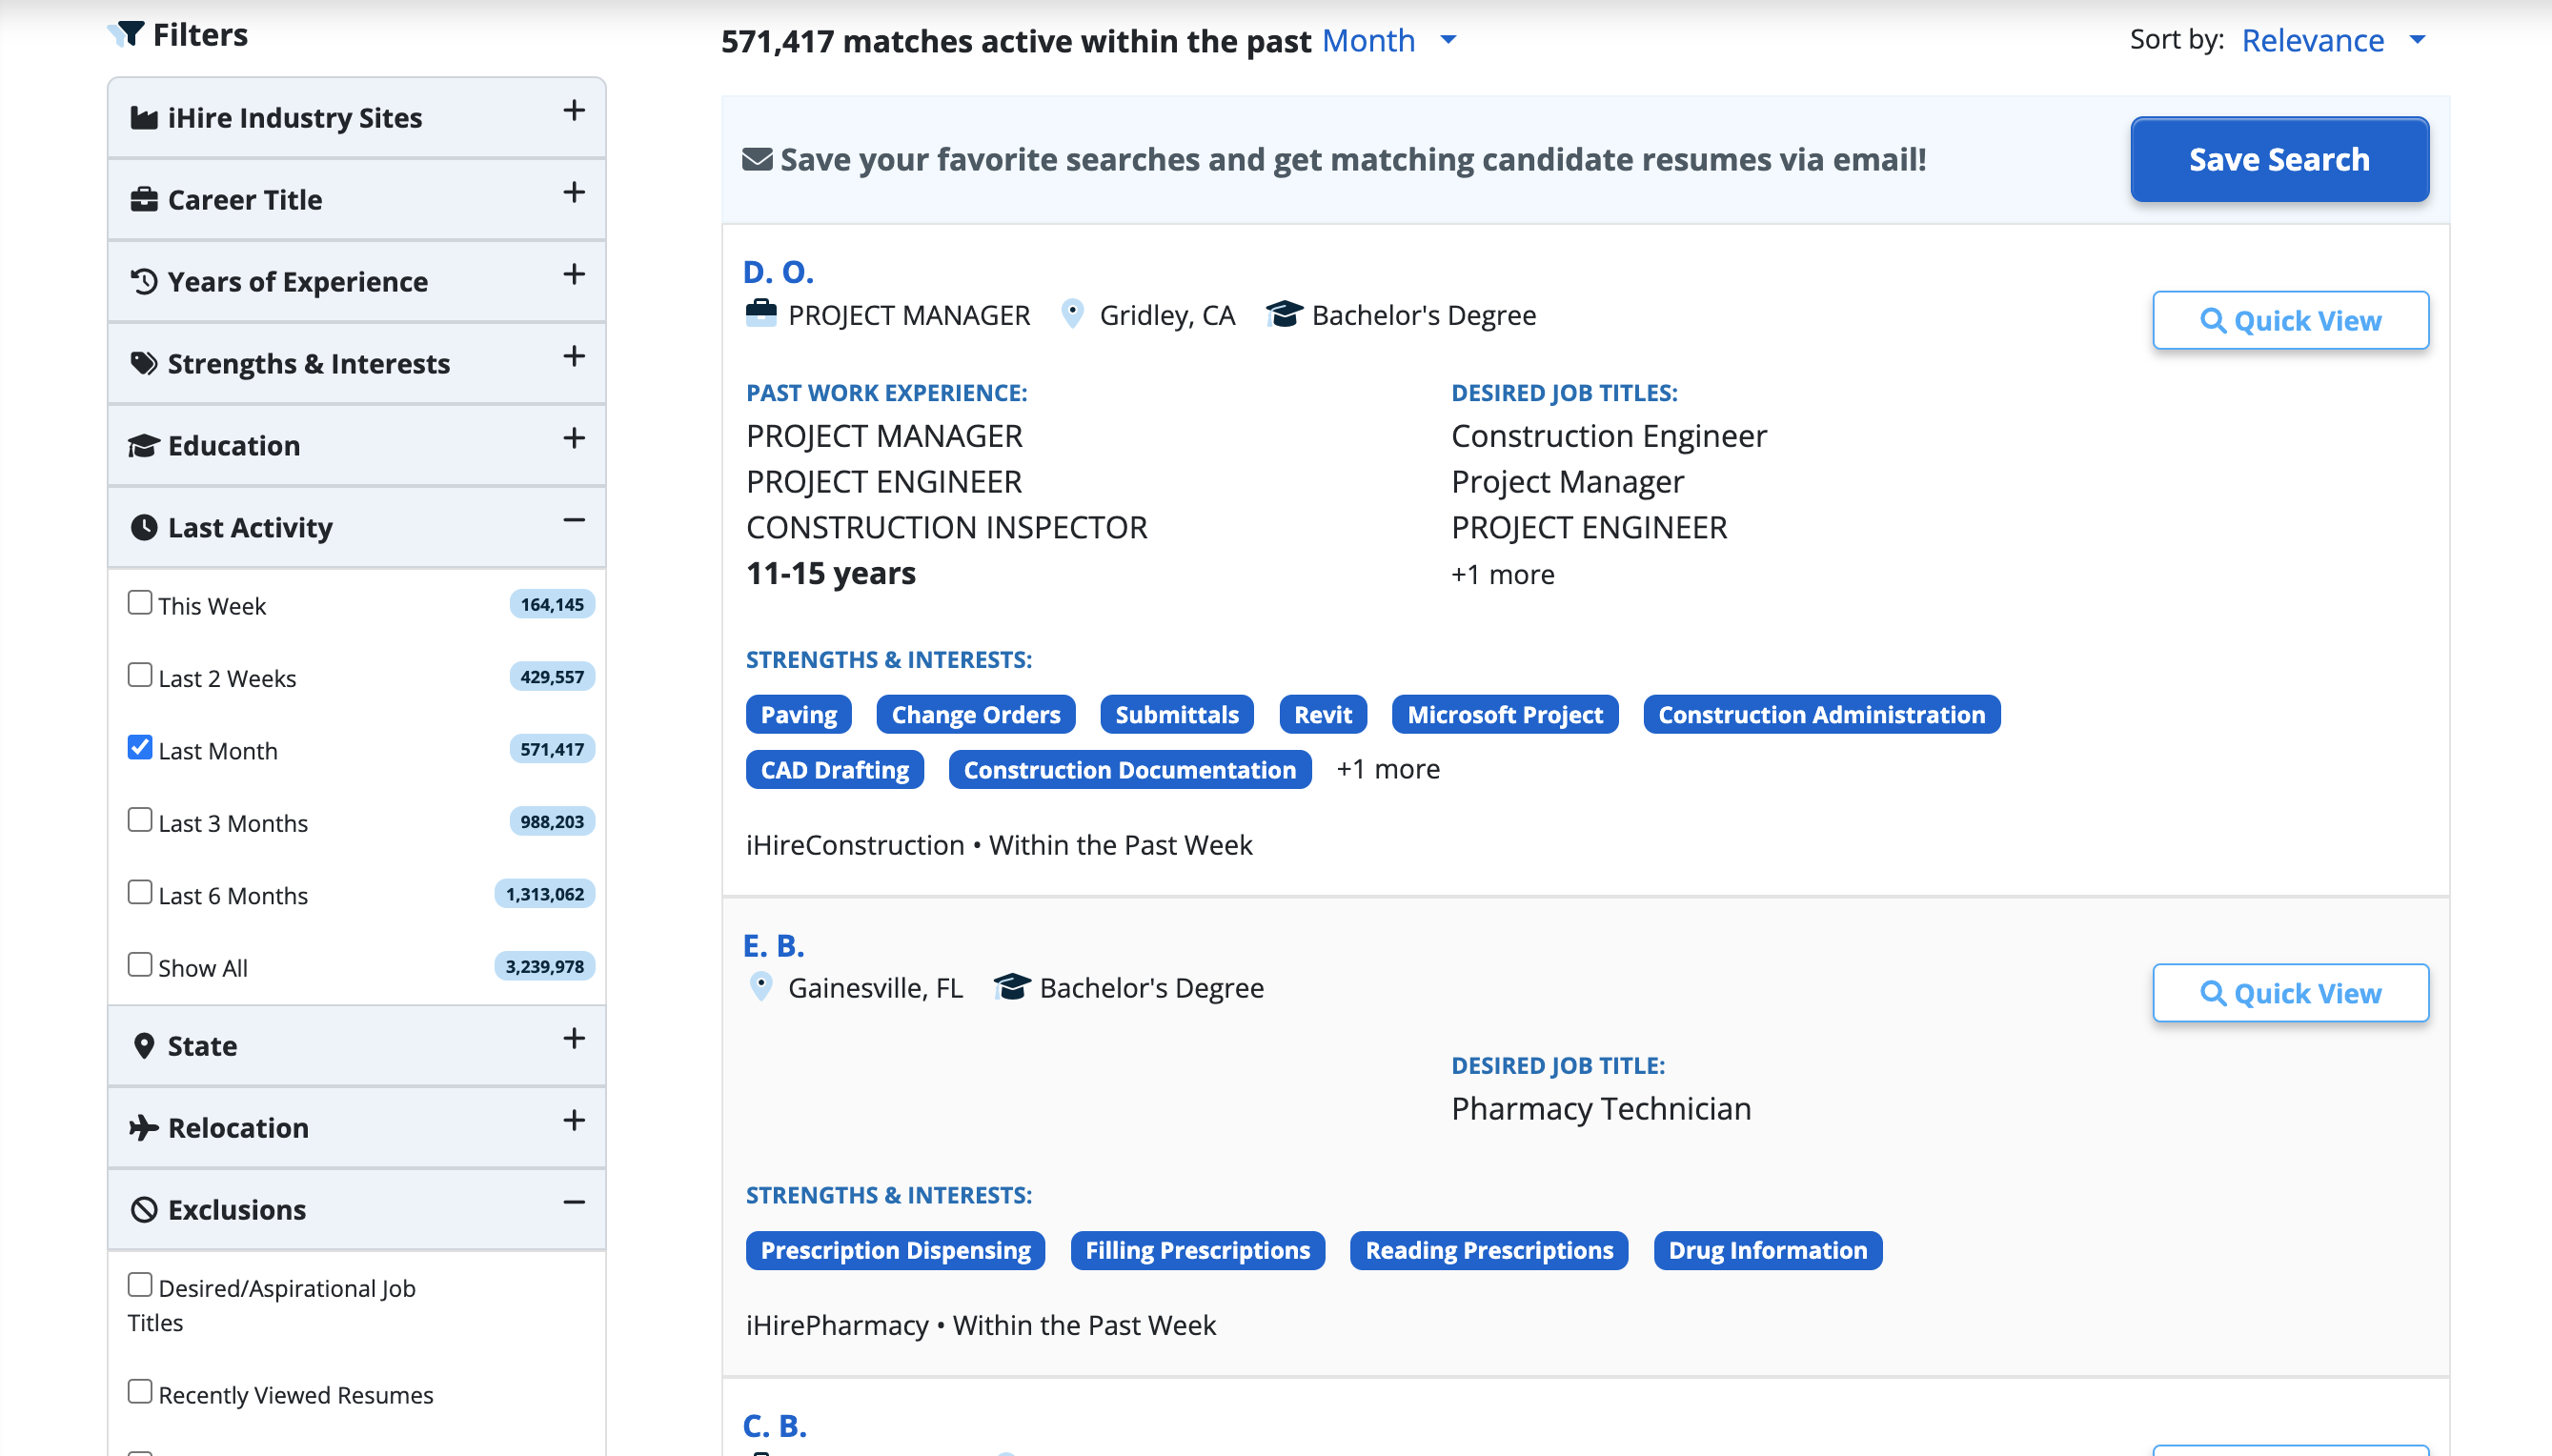The image size is (2552, 1456).
Task: Enable the Recently Viewed Resumes exclusion
Action: (x=140, y=1392)
